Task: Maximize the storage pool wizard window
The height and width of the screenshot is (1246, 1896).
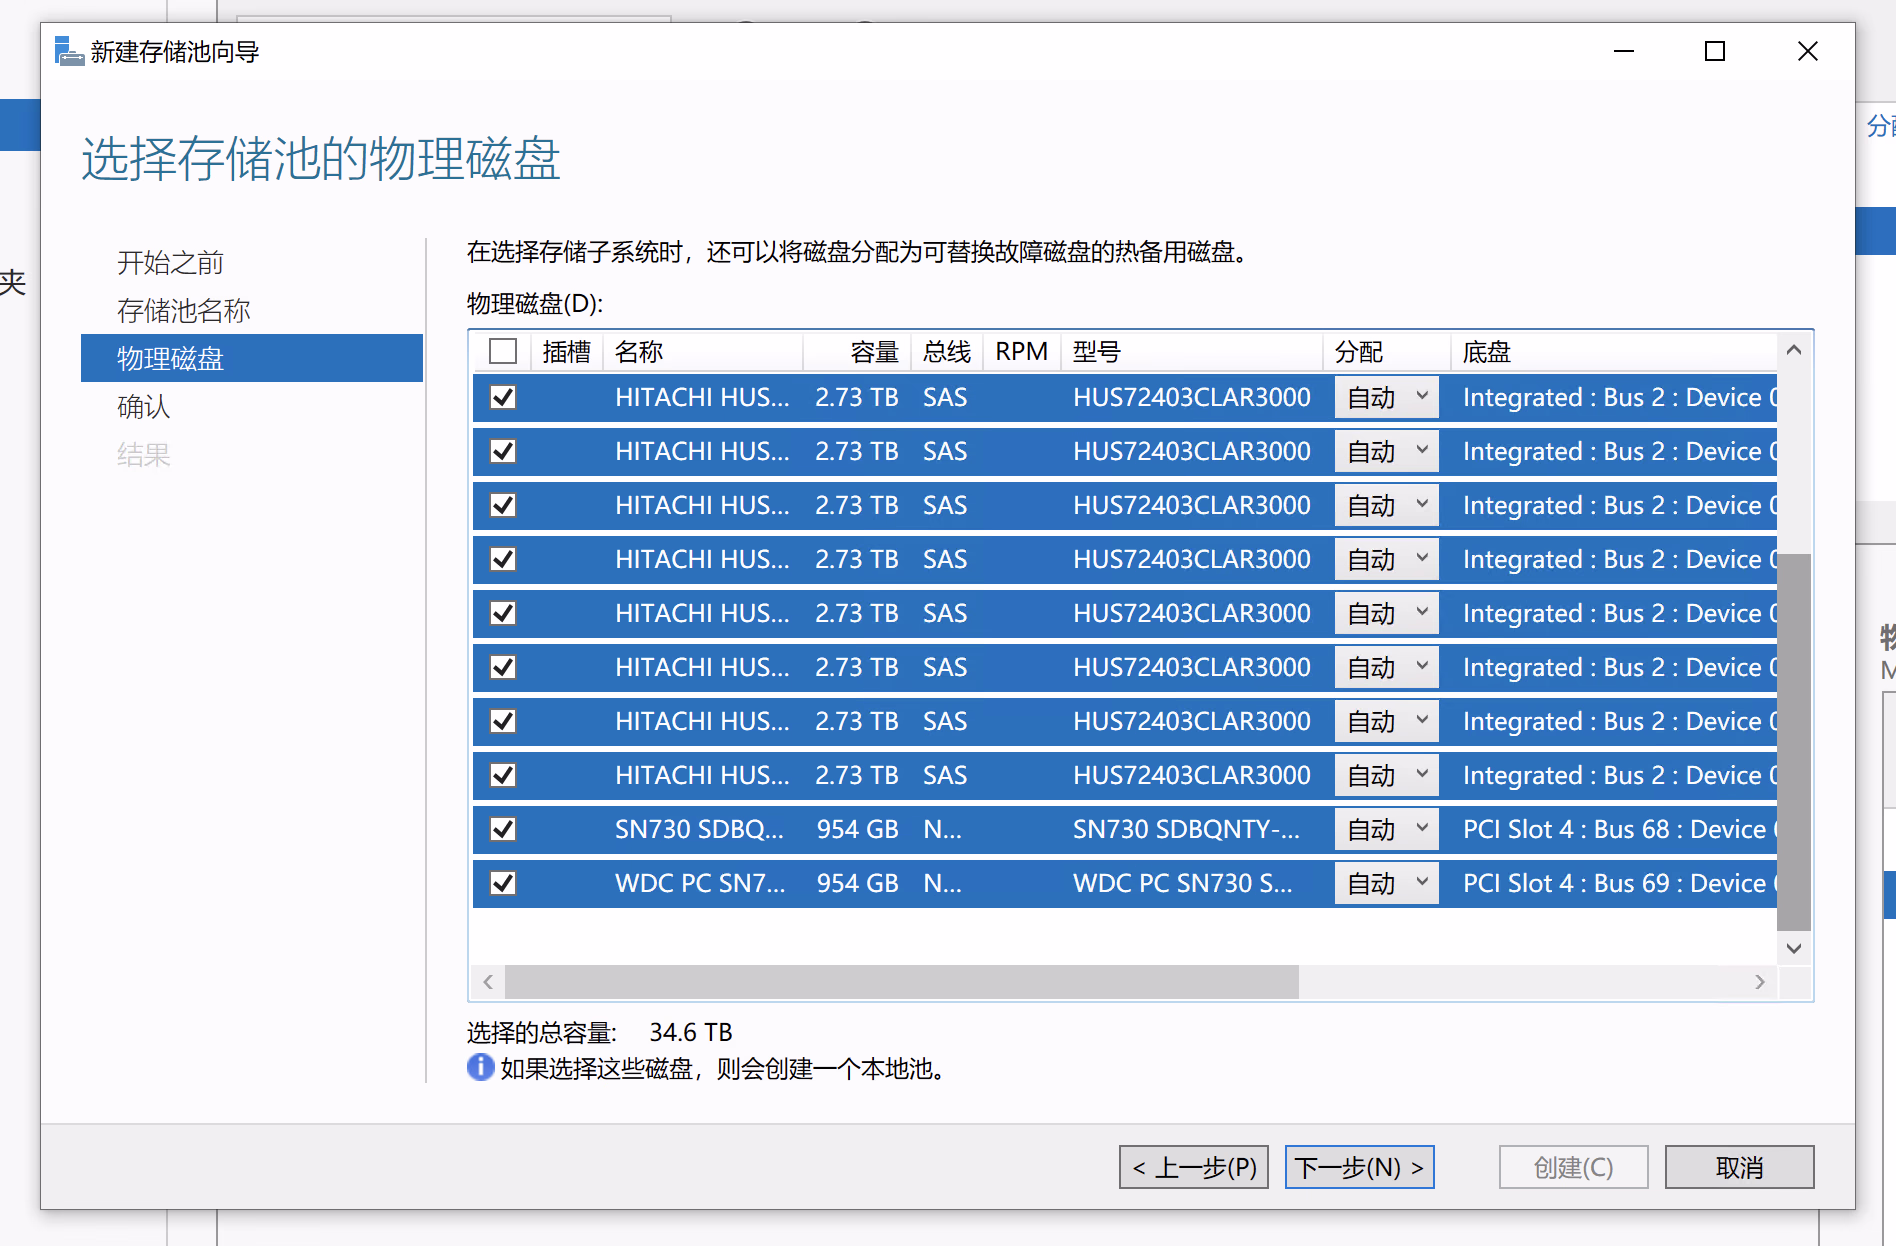Action: click(1714, 51)
